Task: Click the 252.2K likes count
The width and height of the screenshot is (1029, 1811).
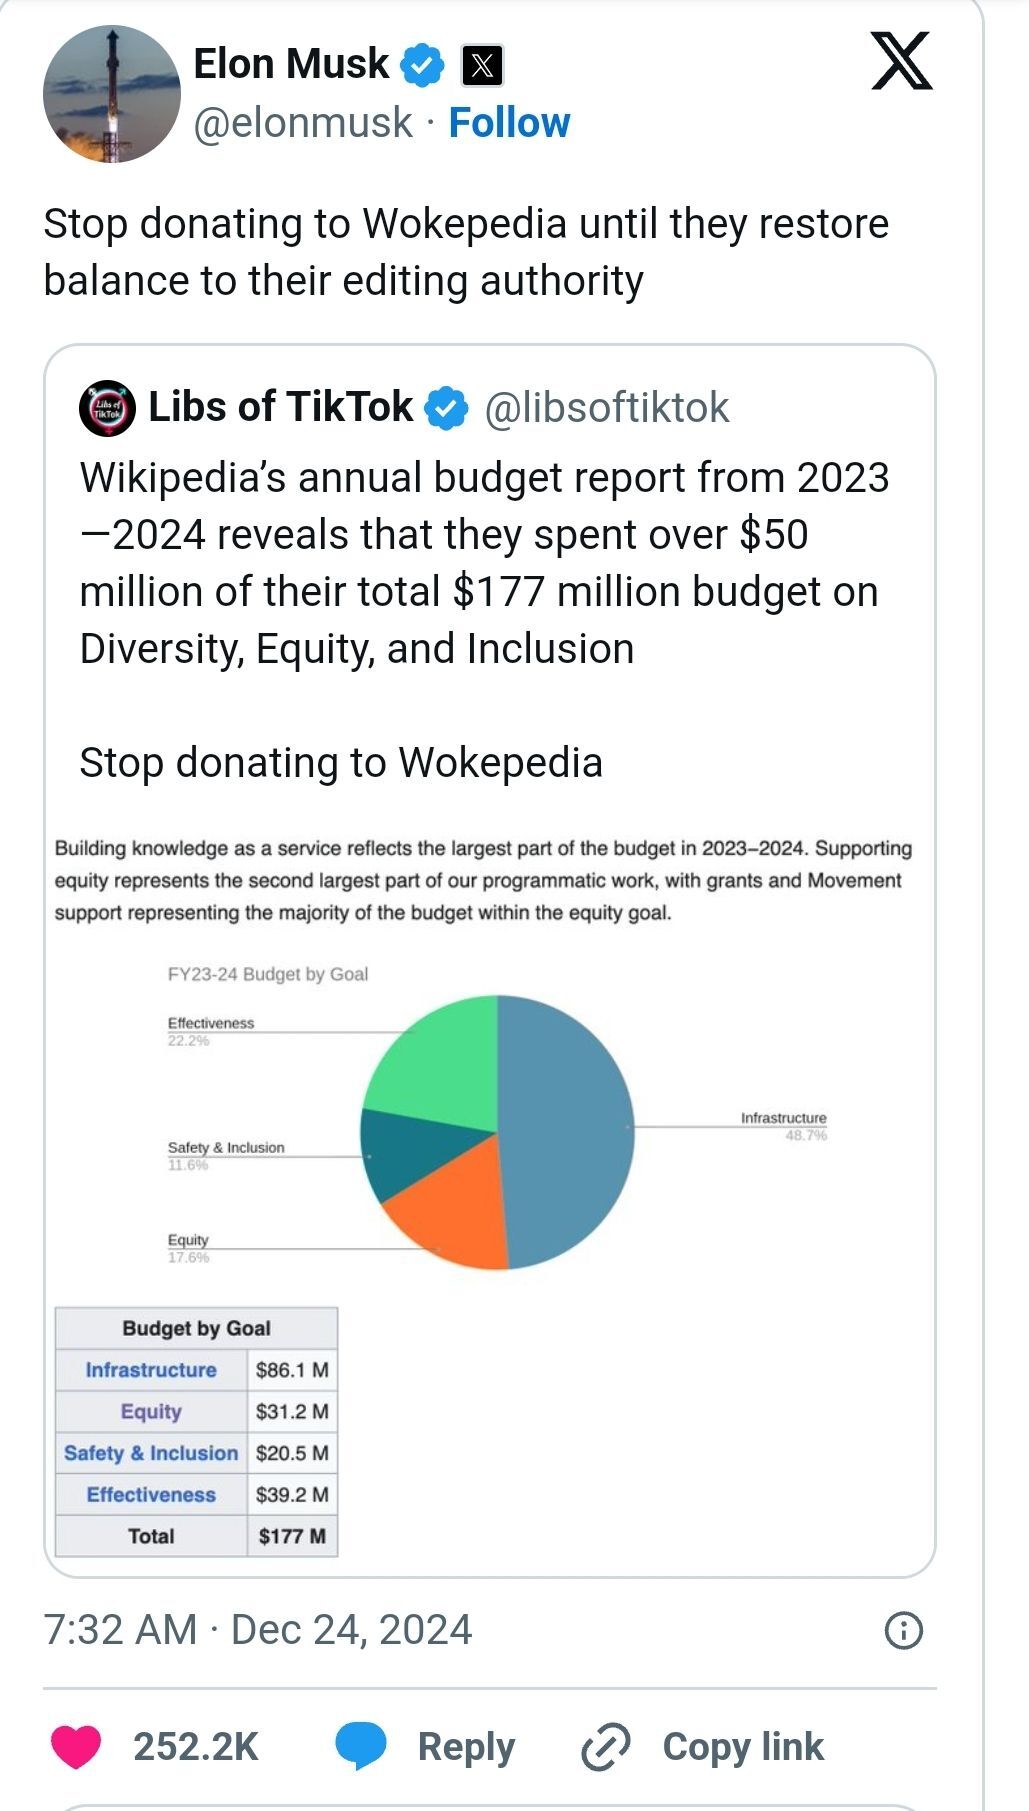Action: [x=196, y=1747]
